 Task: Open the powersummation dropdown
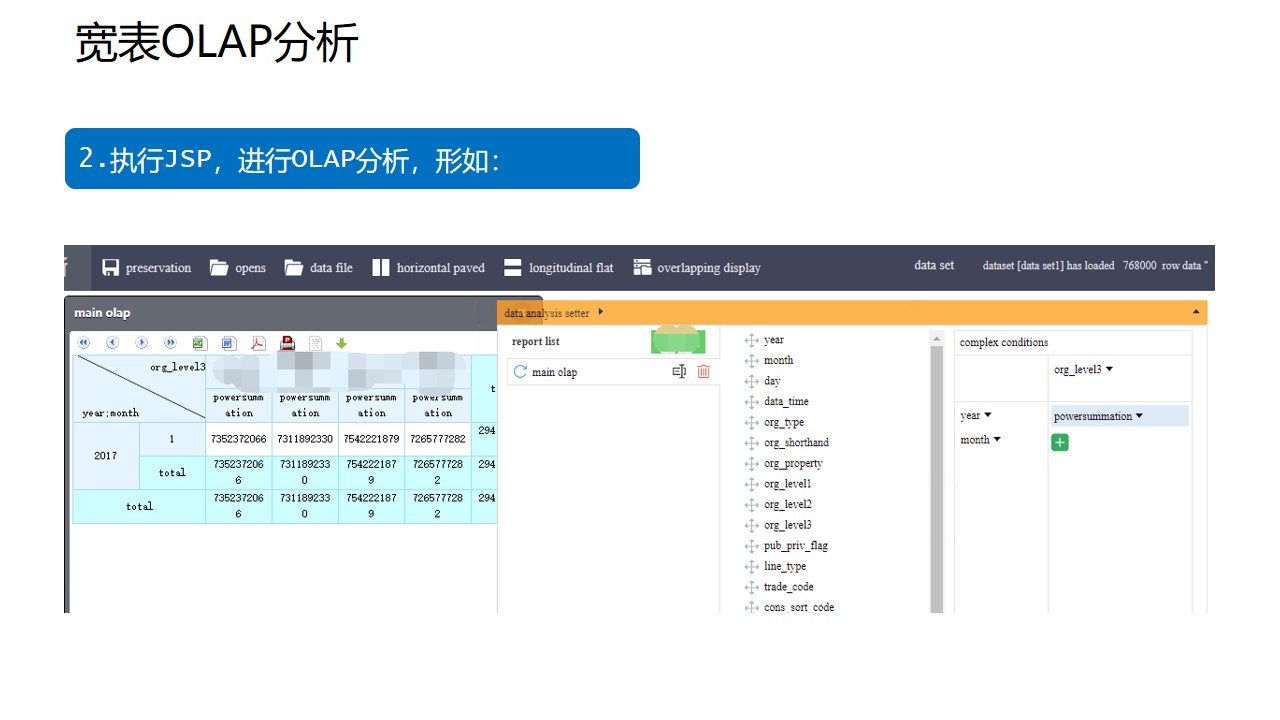1139,417
